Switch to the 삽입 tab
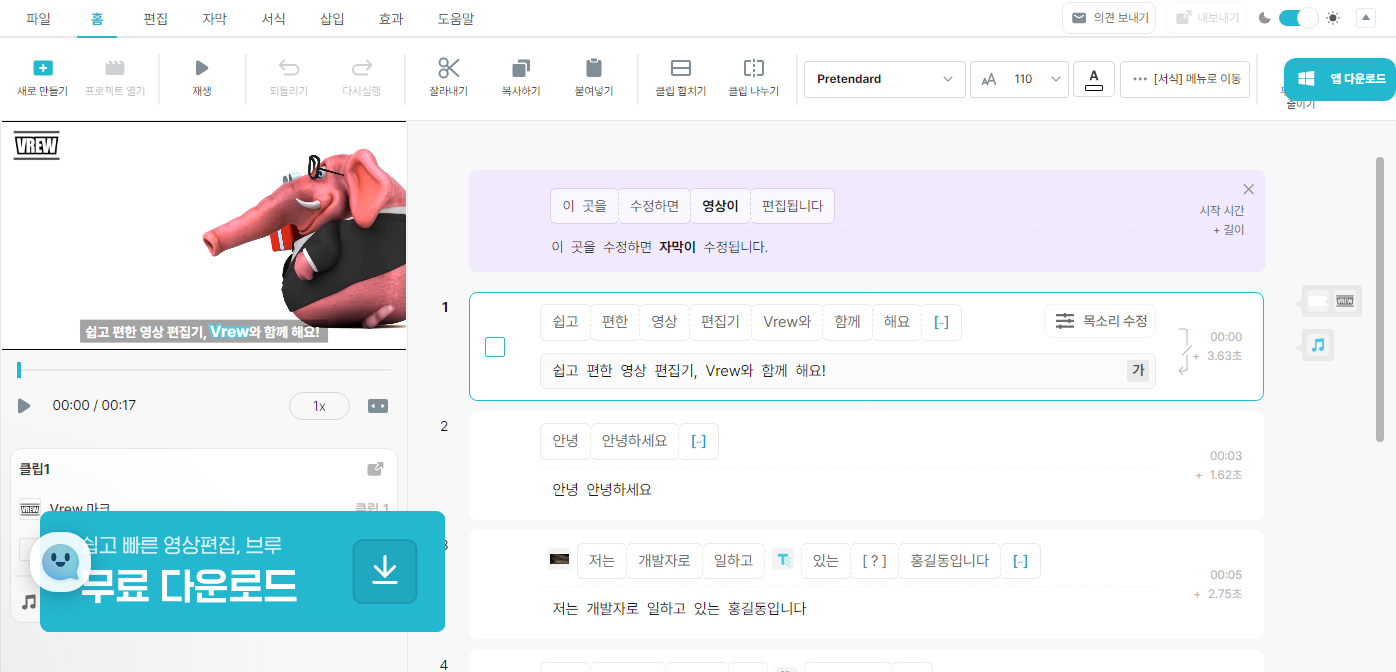The height and width of the screenshot is (672, 1396). (332, 18)
